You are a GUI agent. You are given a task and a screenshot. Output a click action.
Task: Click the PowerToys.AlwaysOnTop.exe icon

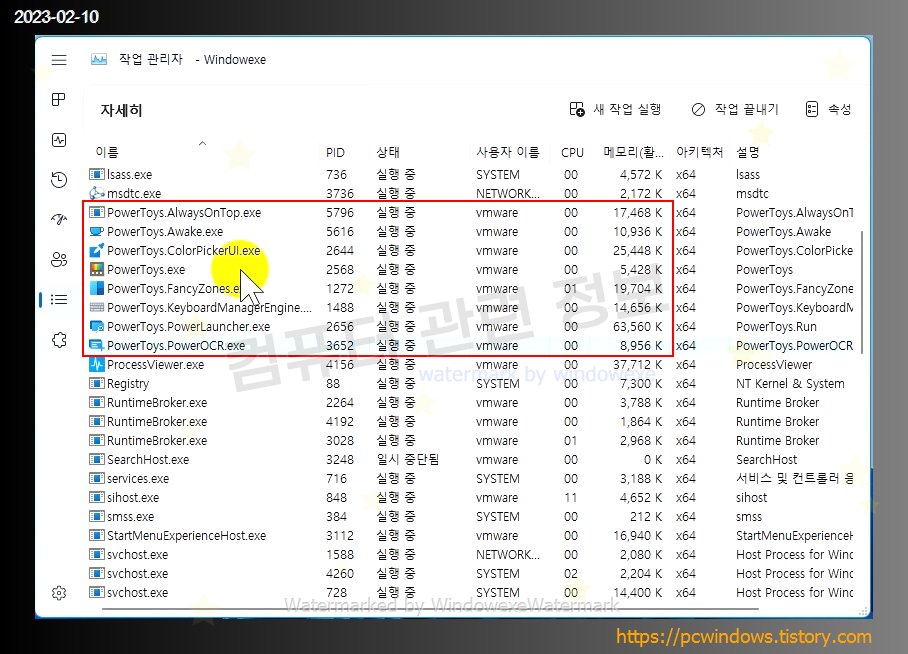coord(97,212)
